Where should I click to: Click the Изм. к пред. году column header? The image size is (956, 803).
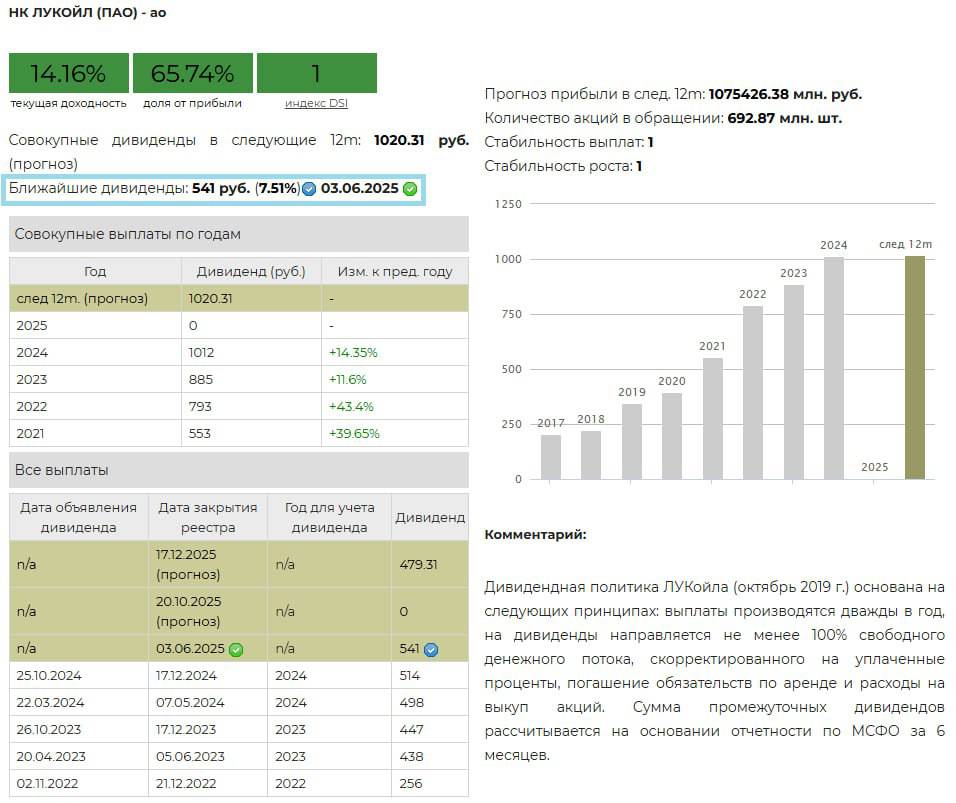(x=395, y=271)
